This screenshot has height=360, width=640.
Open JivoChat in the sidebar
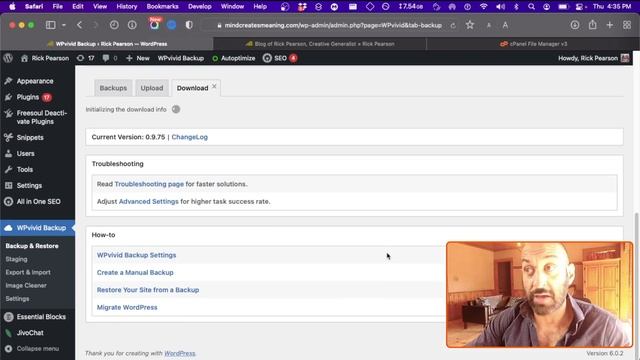click(x=30, y=333)
